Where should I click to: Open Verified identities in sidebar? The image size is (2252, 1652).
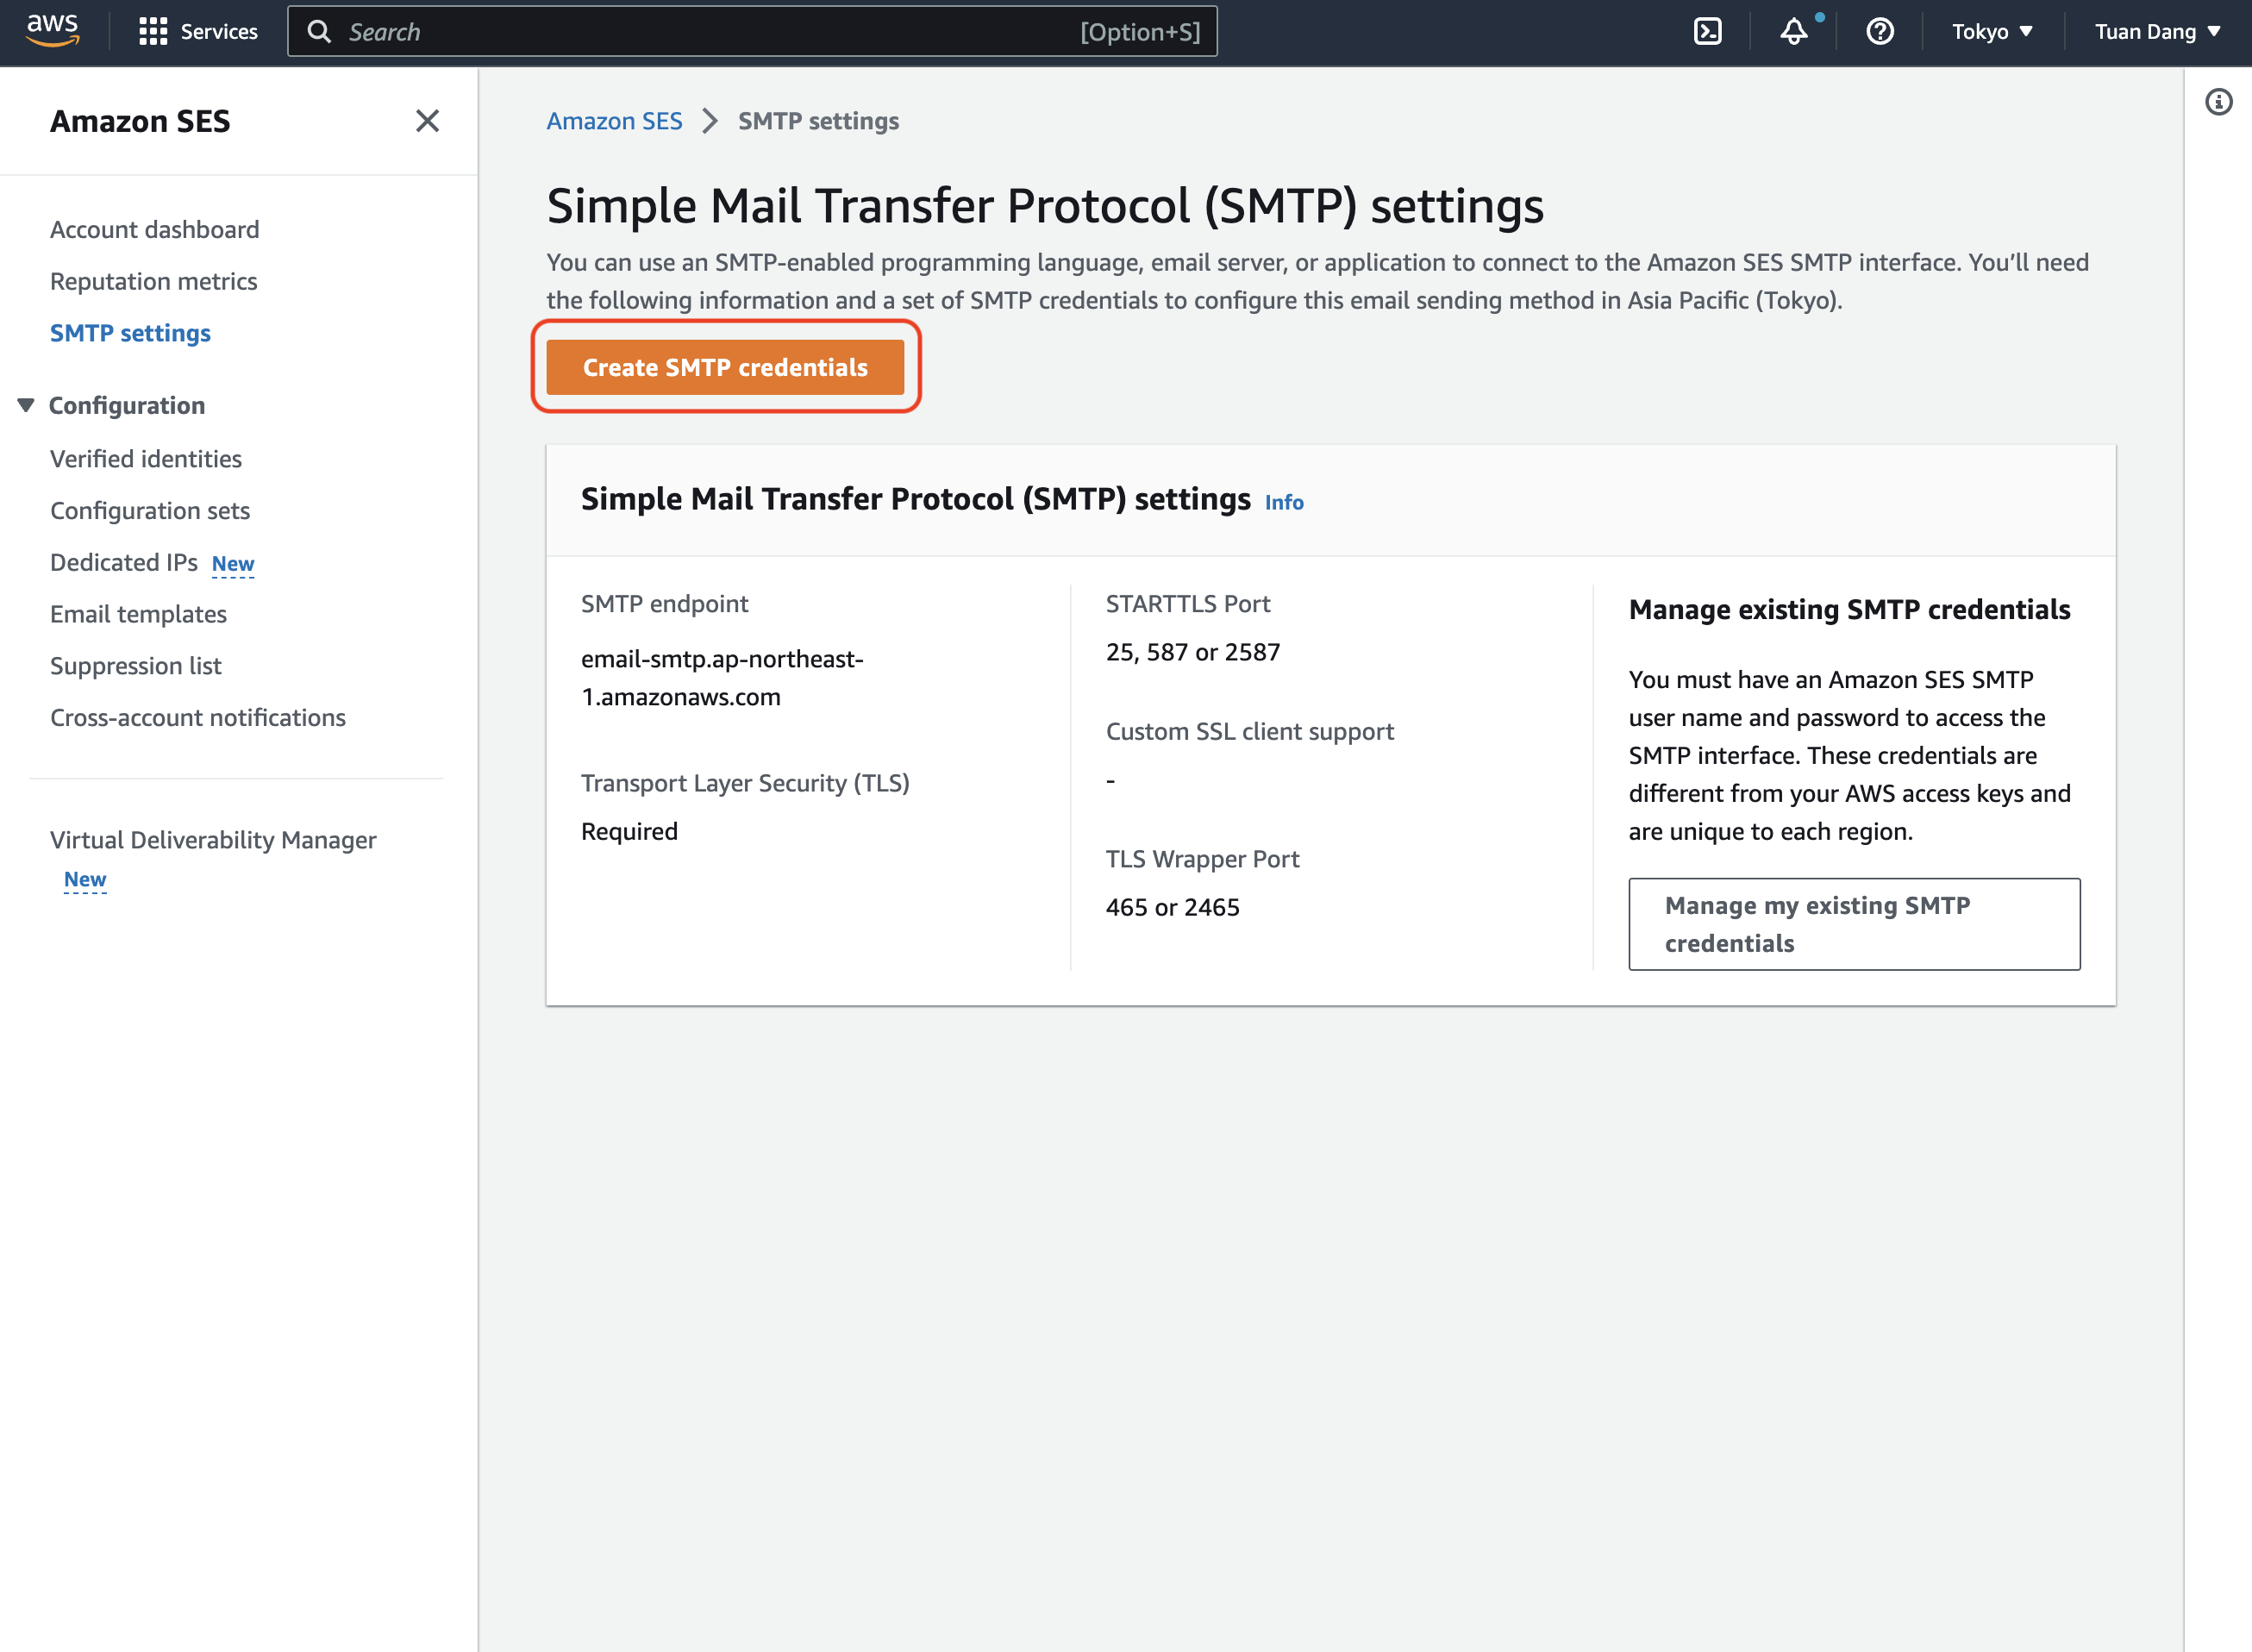[146, 458]
